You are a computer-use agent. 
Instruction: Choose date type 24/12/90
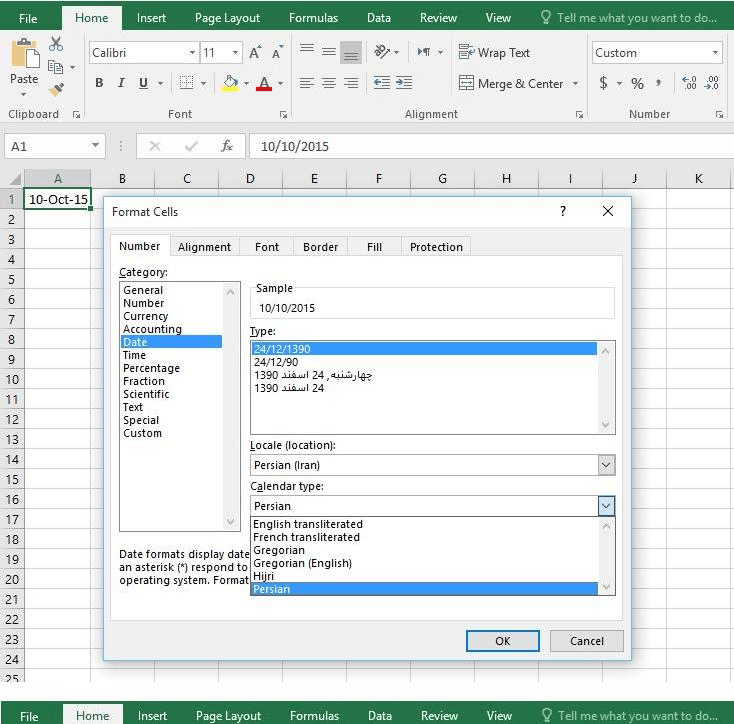tap(276, 362)
